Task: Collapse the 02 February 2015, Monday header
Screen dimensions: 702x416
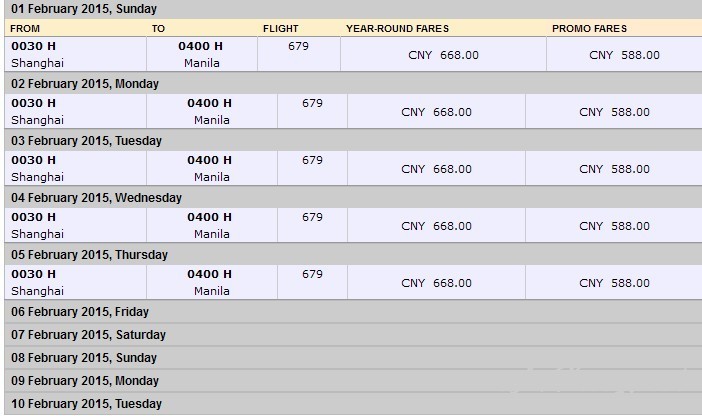Action: pos(353,83)
